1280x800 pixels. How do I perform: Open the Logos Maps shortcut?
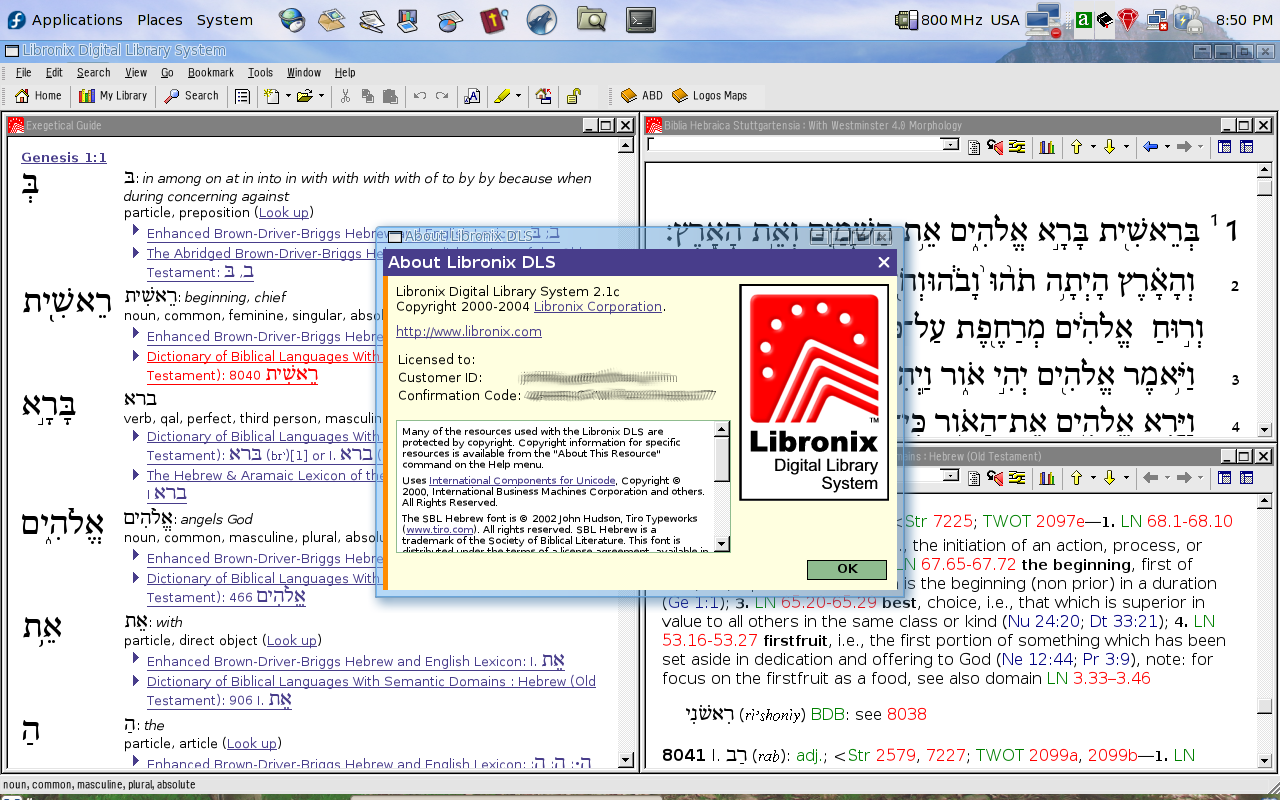pos(709,96)
